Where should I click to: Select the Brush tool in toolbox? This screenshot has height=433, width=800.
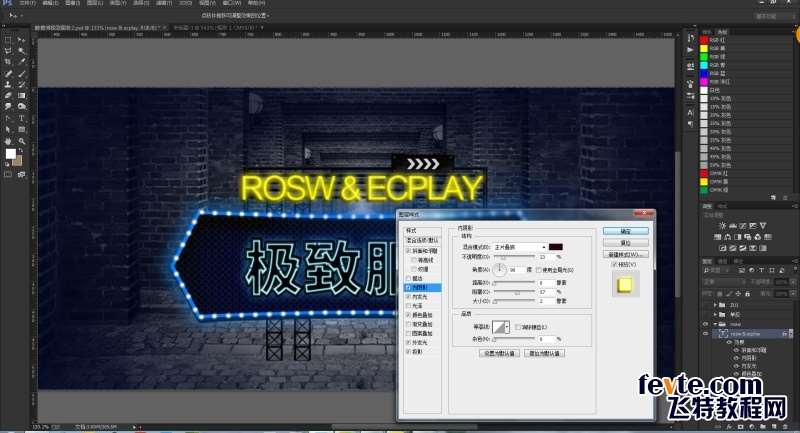21,73
